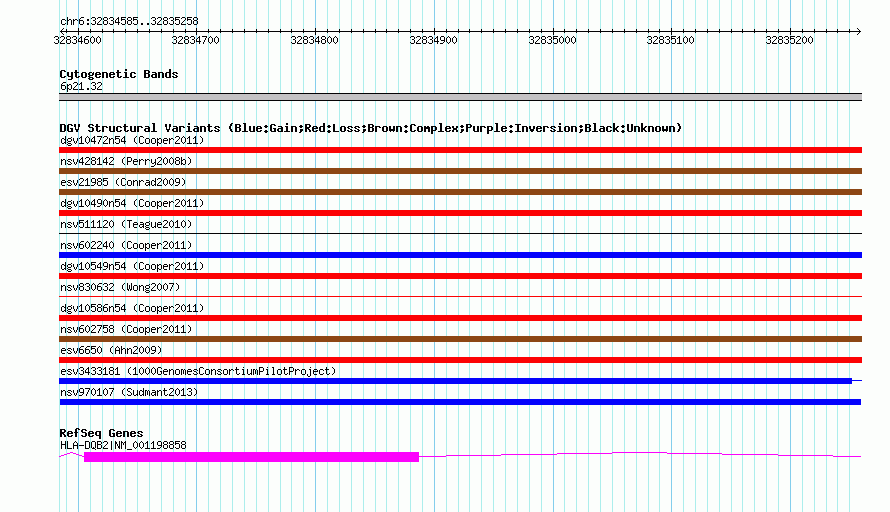Select dgv10549n54 (Cooper2011) variant label

coord(132,266)
